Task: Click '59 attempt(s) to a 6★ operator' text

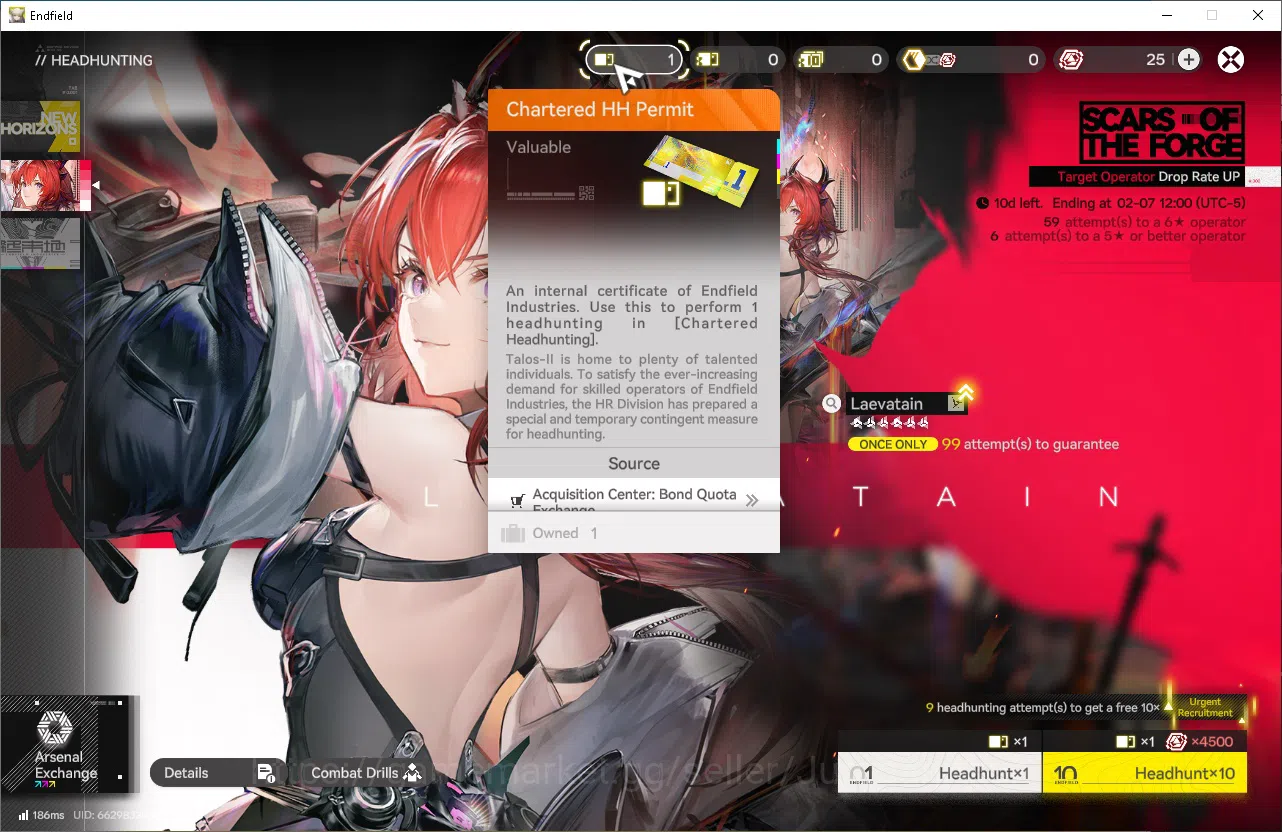Action: click(1144, 222)
